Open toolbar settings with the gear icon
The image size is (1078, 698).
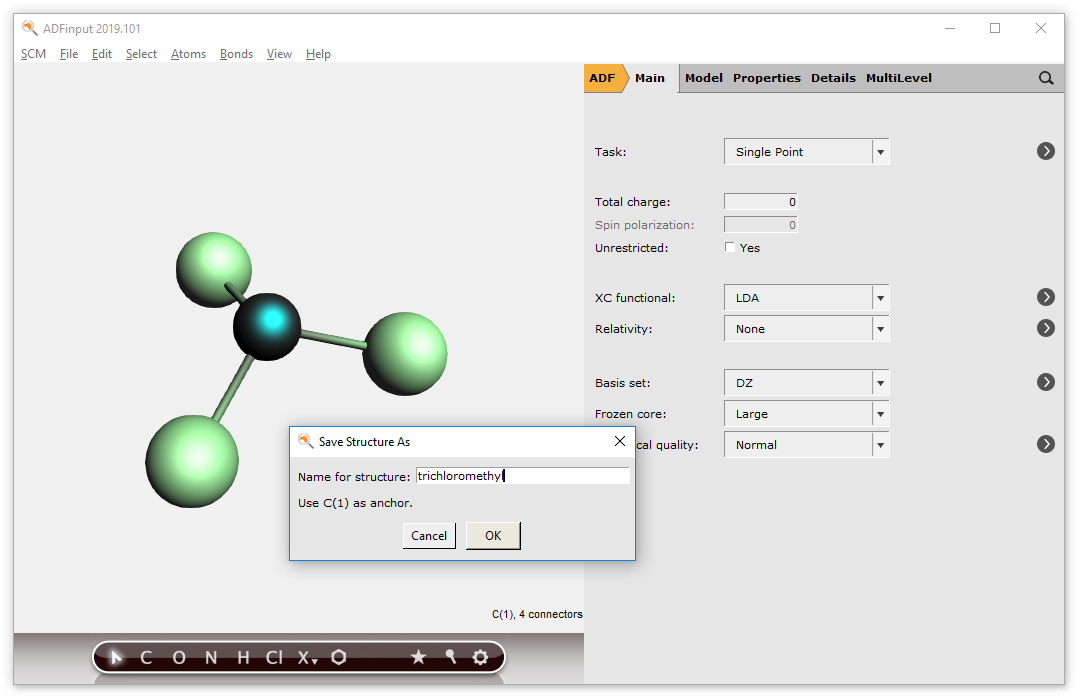[481, 657]
